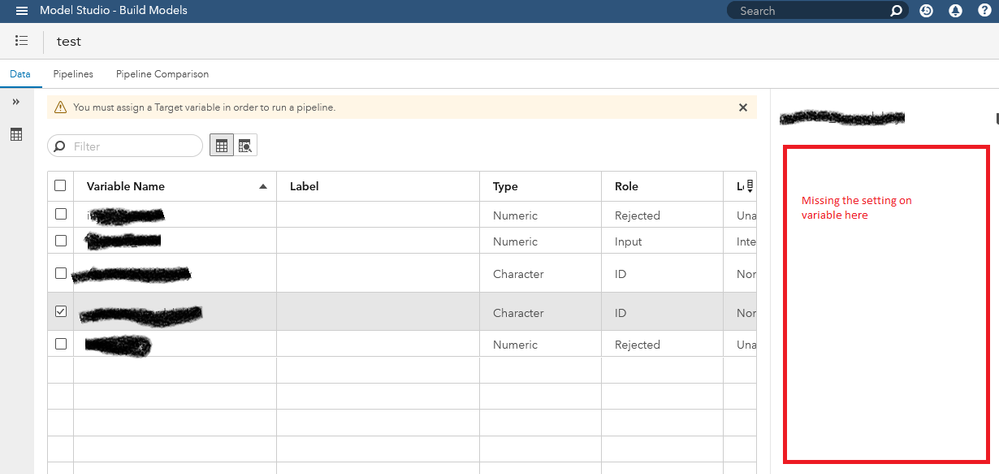
Task: Toggle the select-all header checkbox
Action: 60,186
